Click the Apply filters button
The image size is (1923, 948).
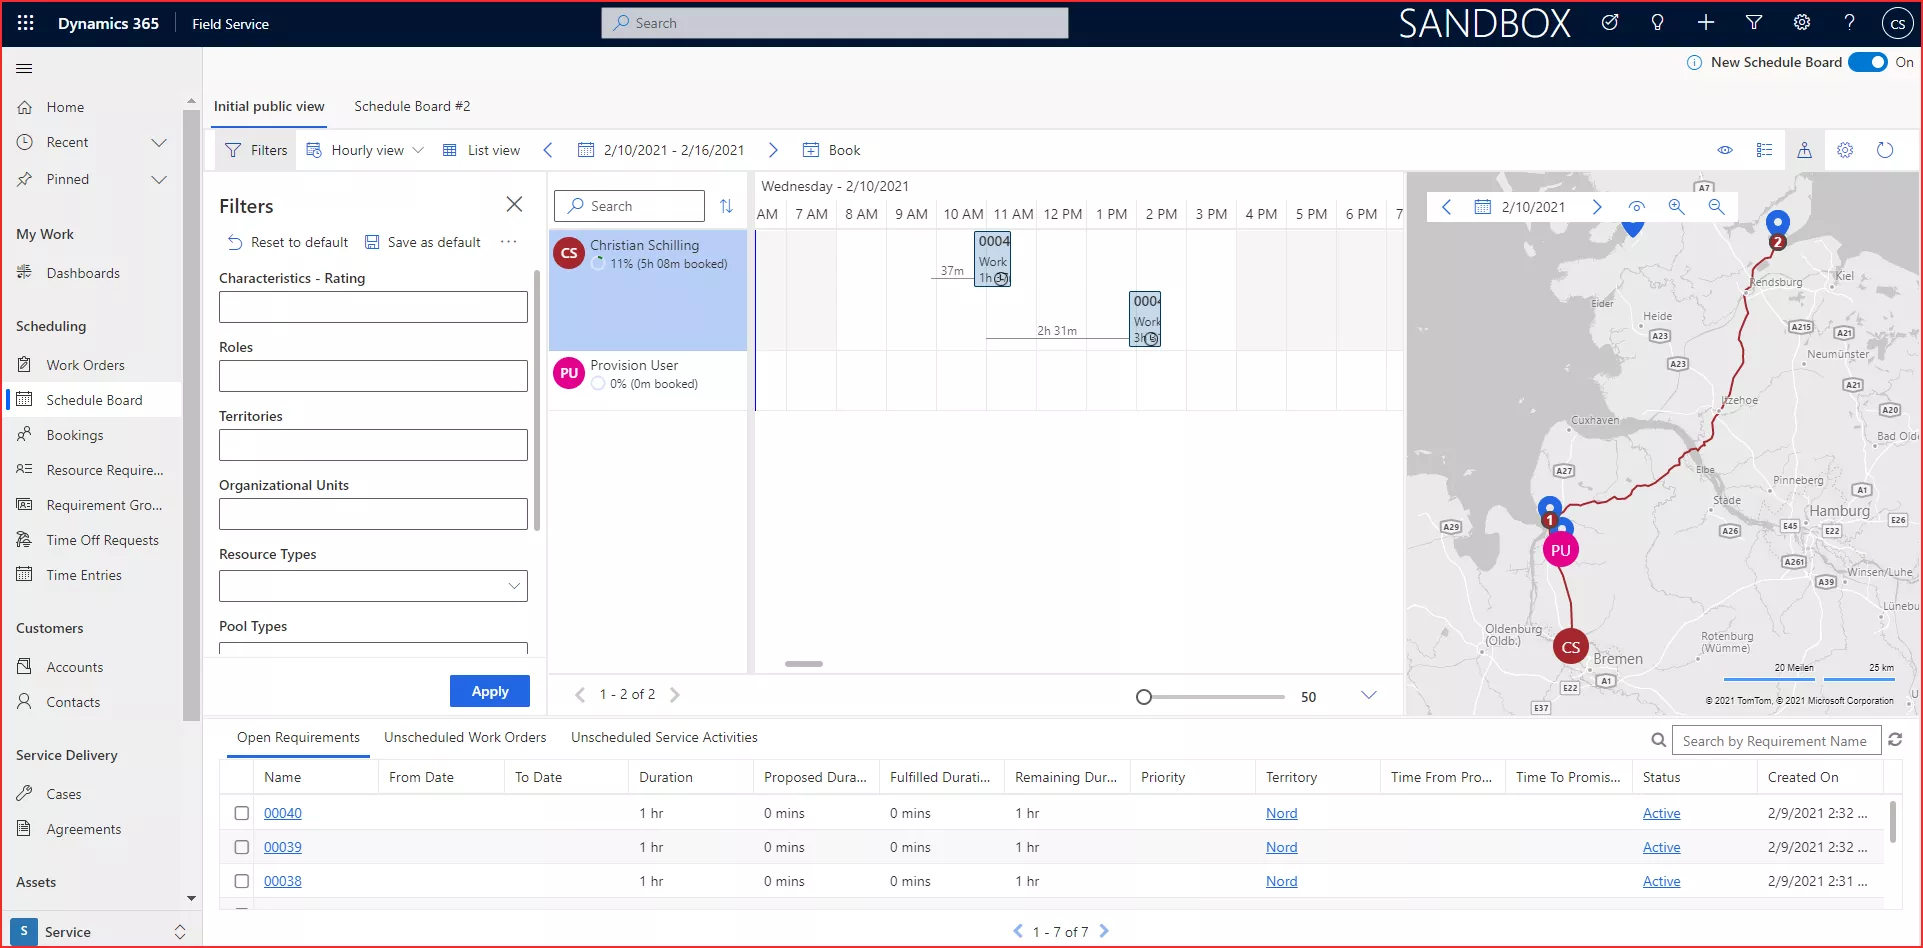[x=489, y=691]
